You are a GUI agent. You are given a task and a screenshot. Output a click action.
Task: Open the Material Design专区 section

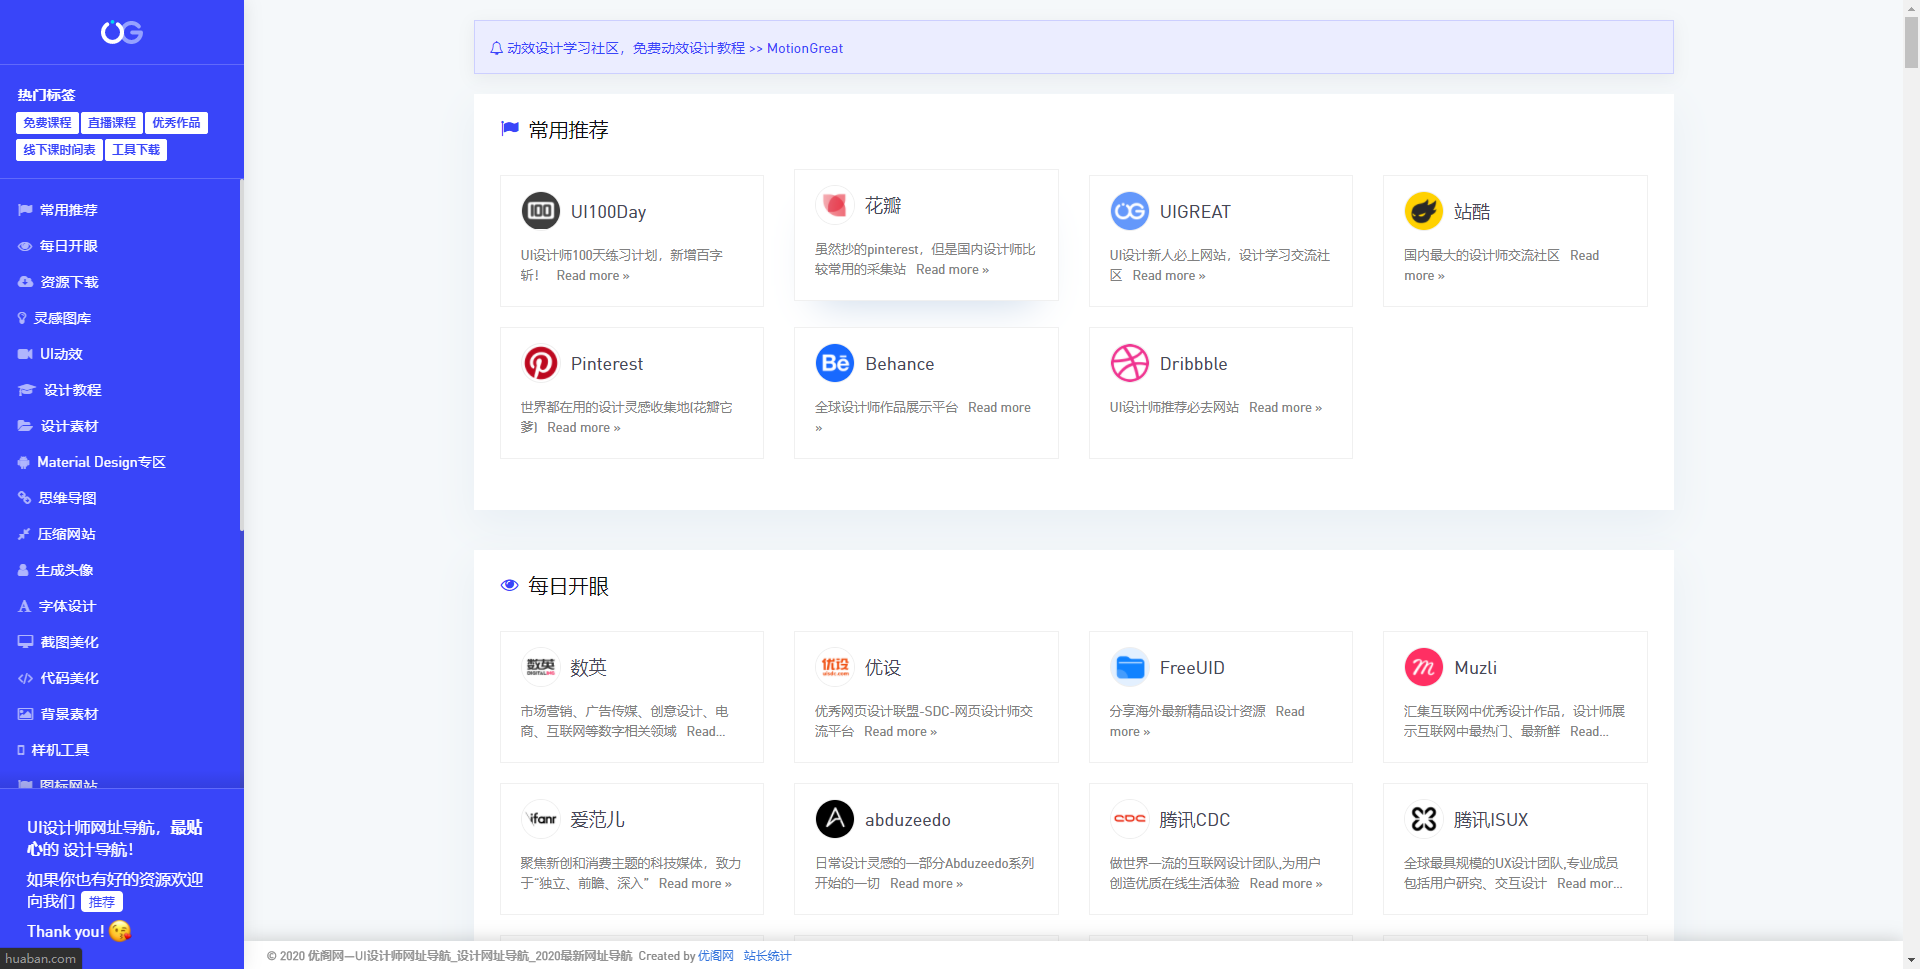[101, 462]
